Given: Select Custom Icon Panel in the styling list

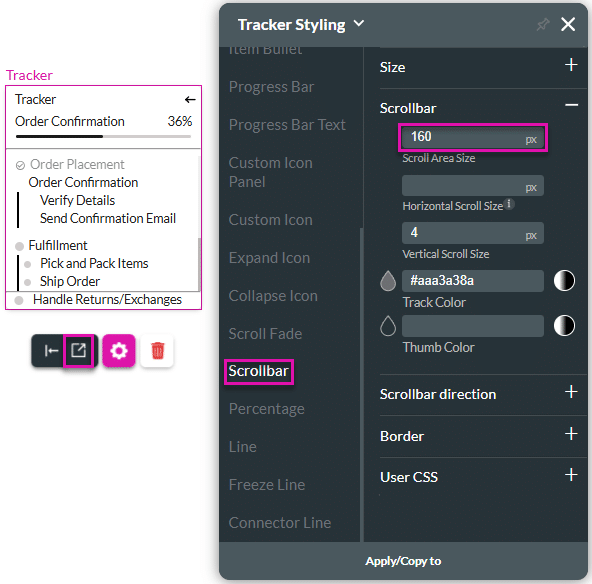Looking at the screenshot, I should 271,172.
